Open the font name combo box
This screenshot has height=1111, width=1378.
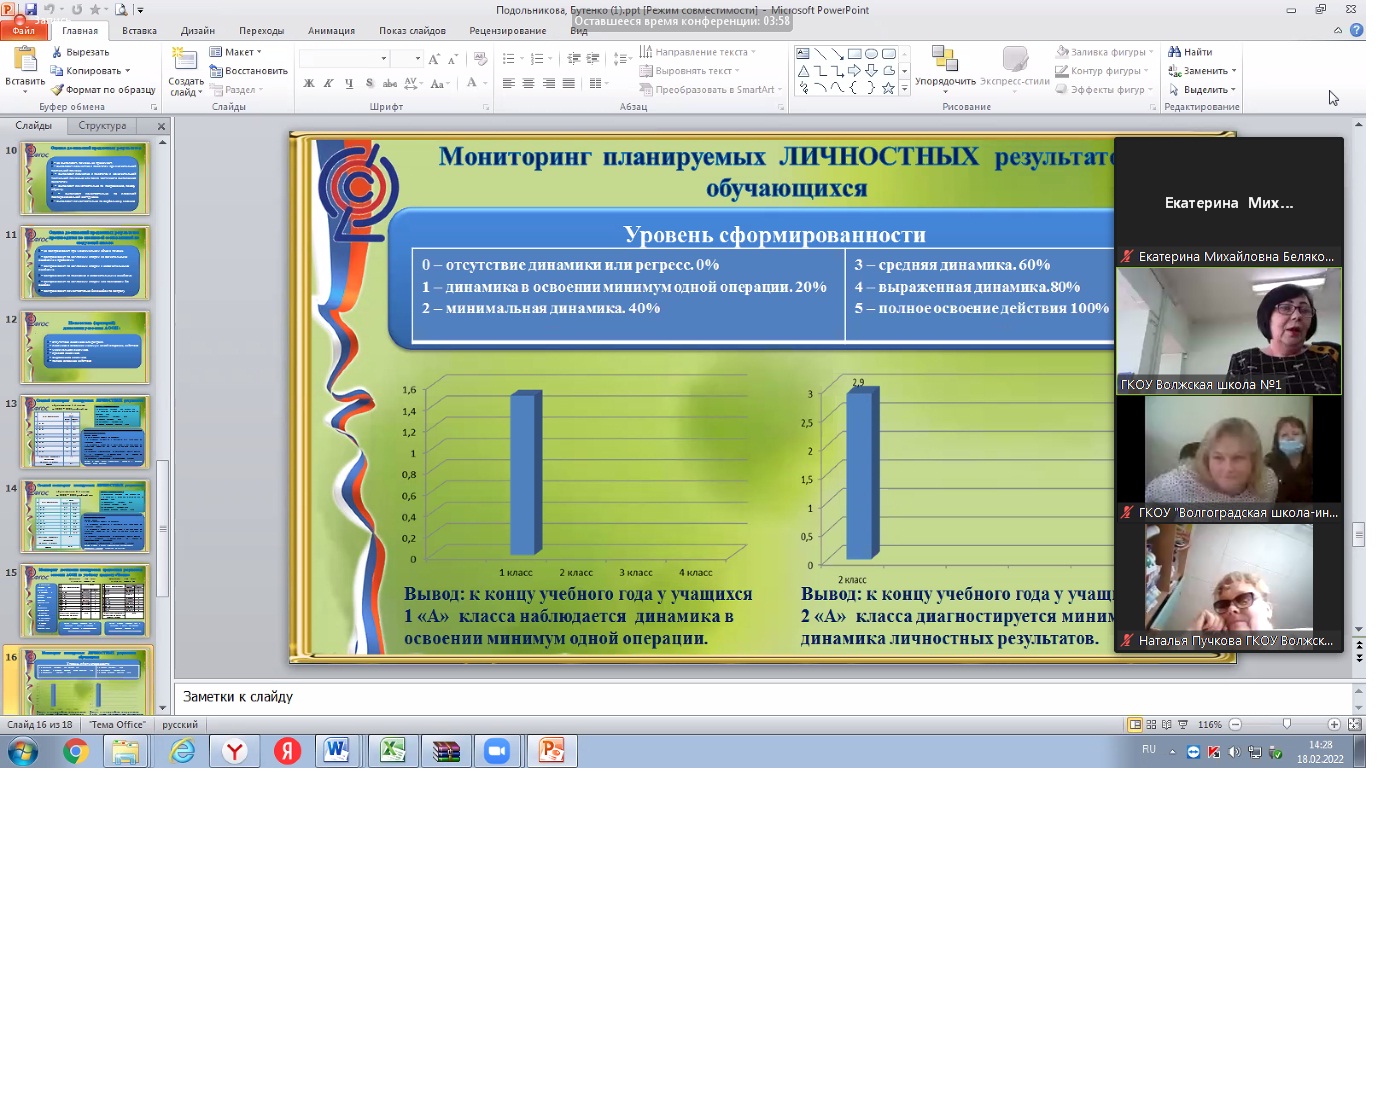(343, 59)
